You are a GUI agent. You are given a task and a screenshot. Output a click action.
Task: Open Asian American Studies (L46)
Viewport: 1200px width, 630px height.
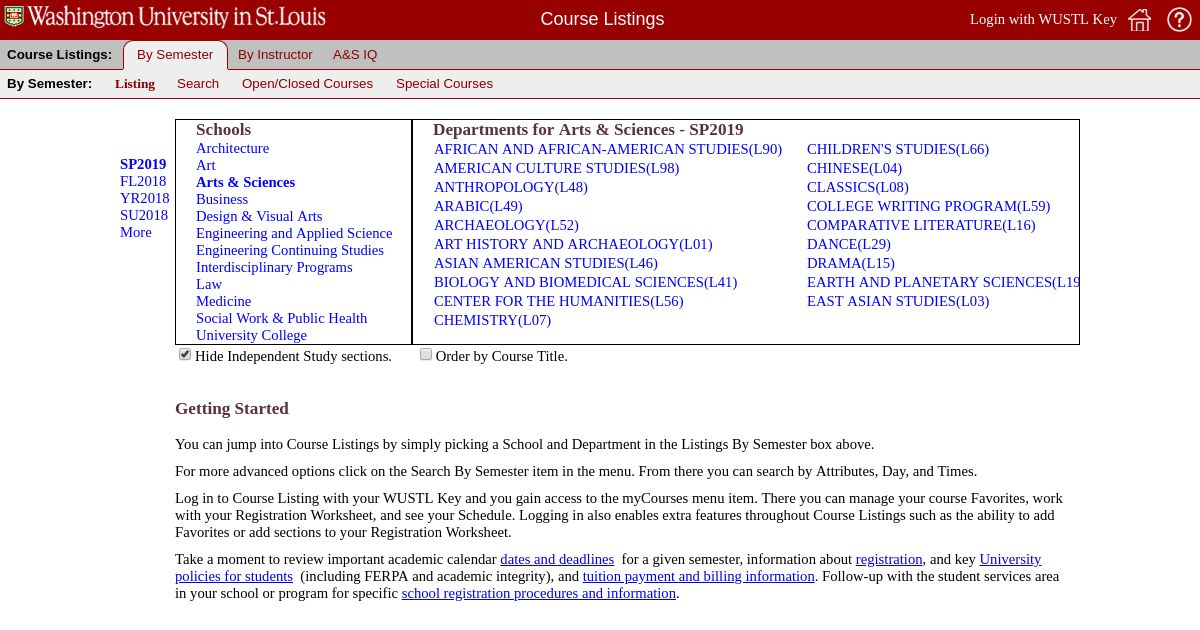coord(546,263)
